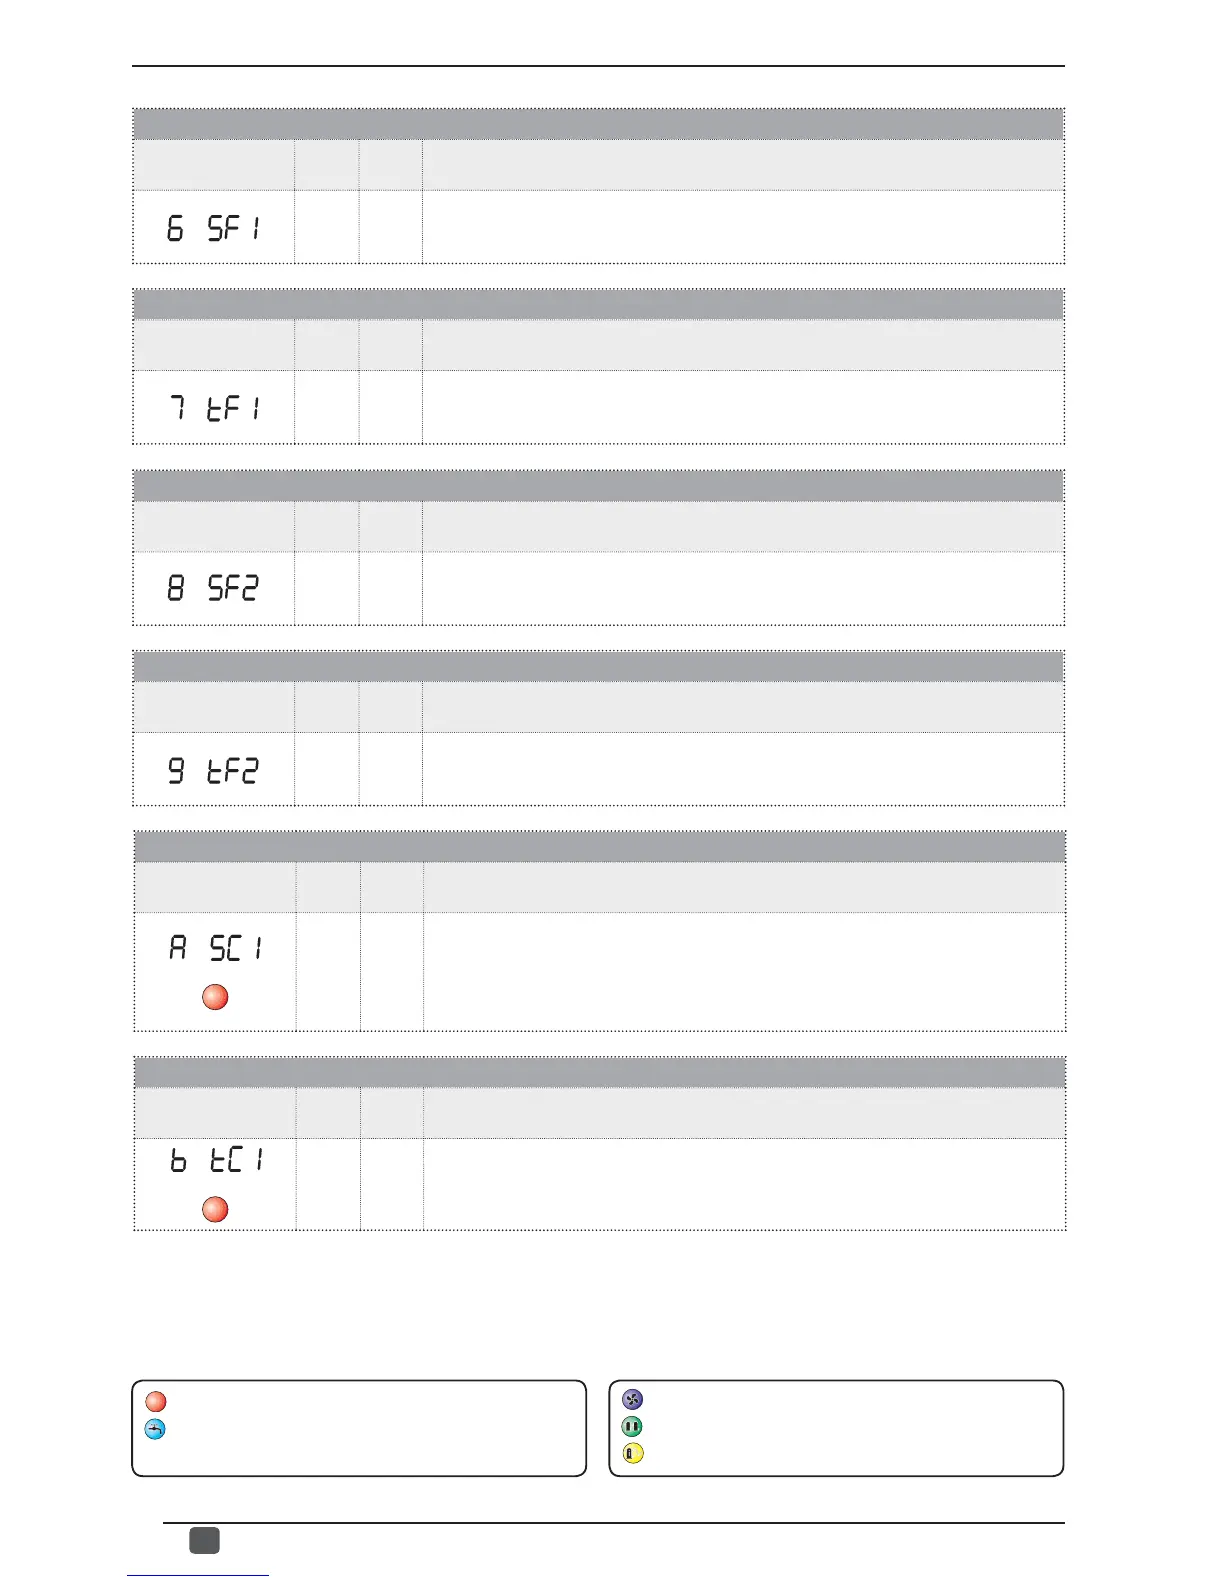Select the A SC1 display code
The image size is (1224, 1584).
point(216,947)
